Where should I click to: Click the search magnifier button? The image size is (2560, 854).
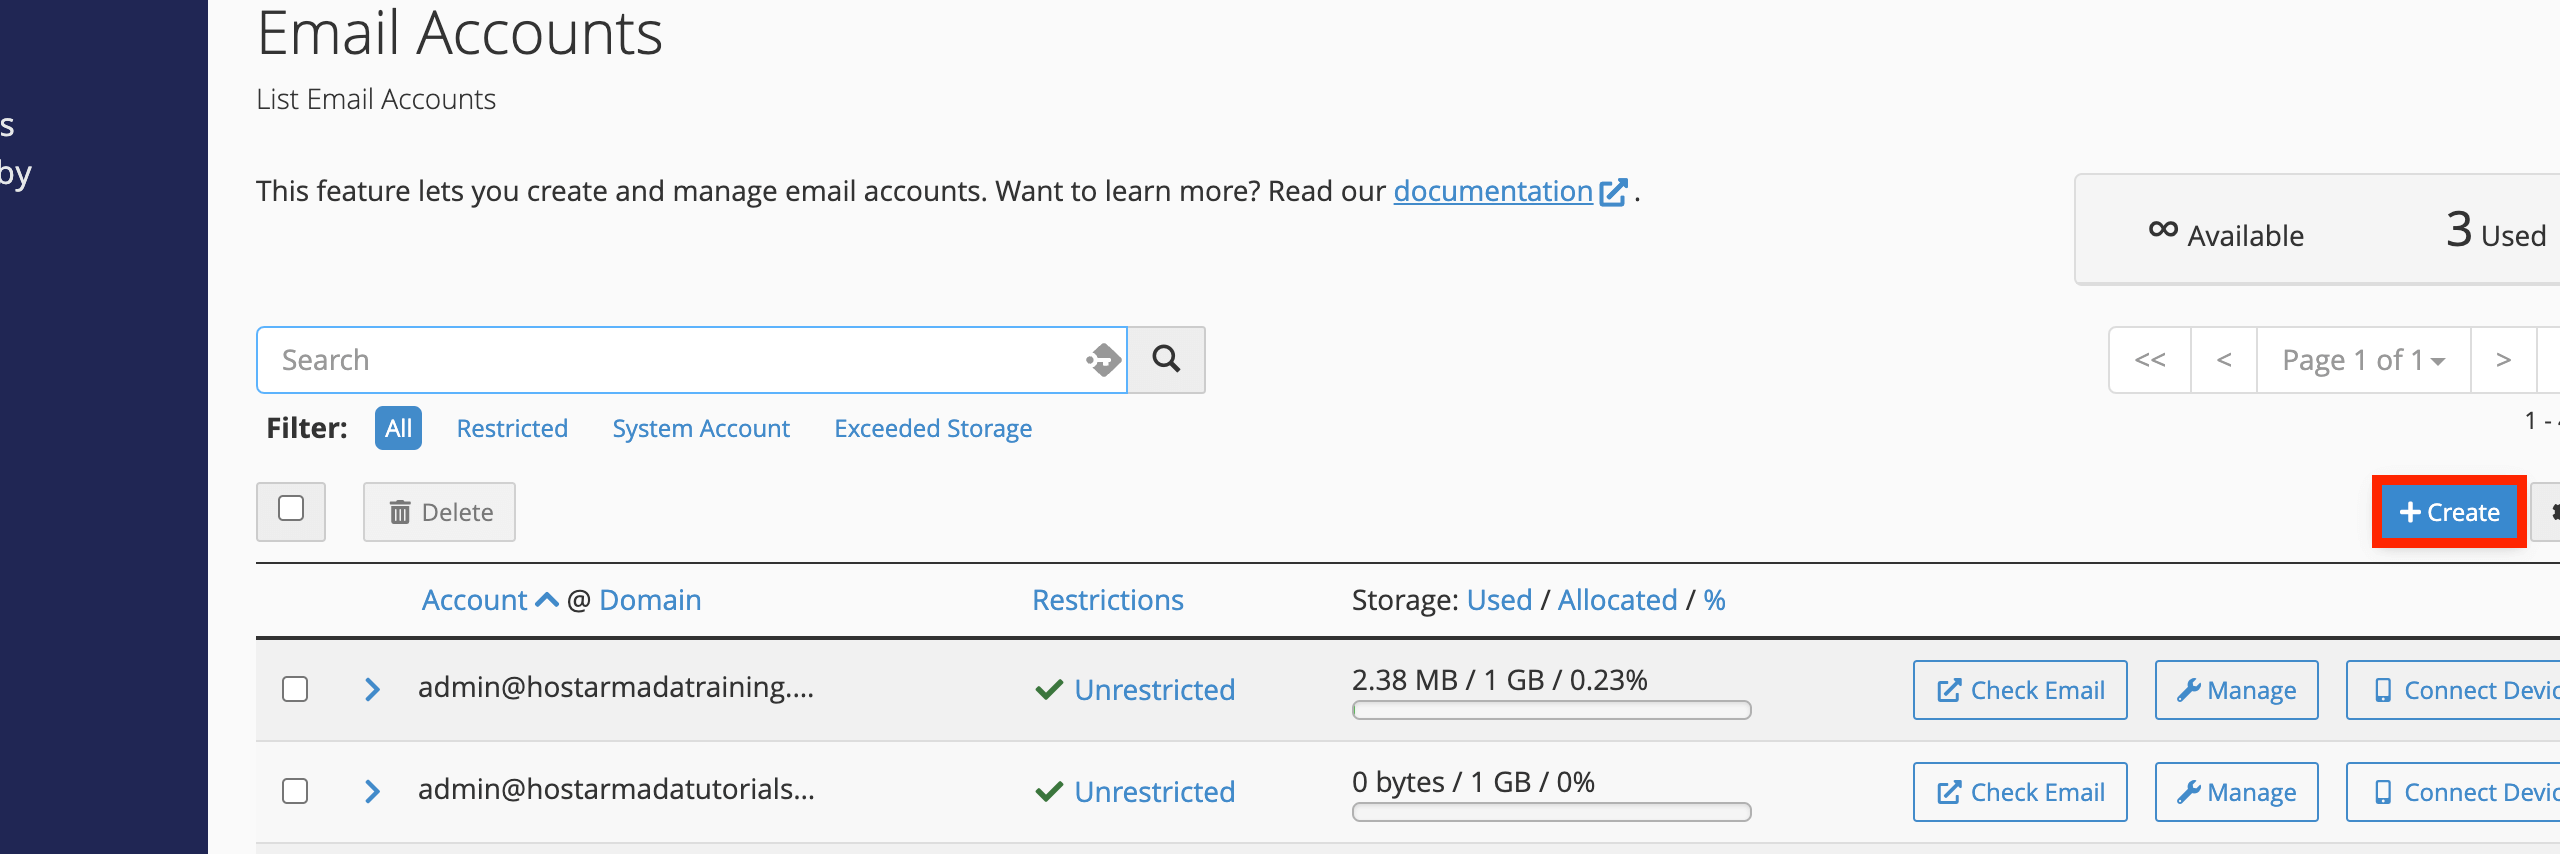coord(1166,360)
